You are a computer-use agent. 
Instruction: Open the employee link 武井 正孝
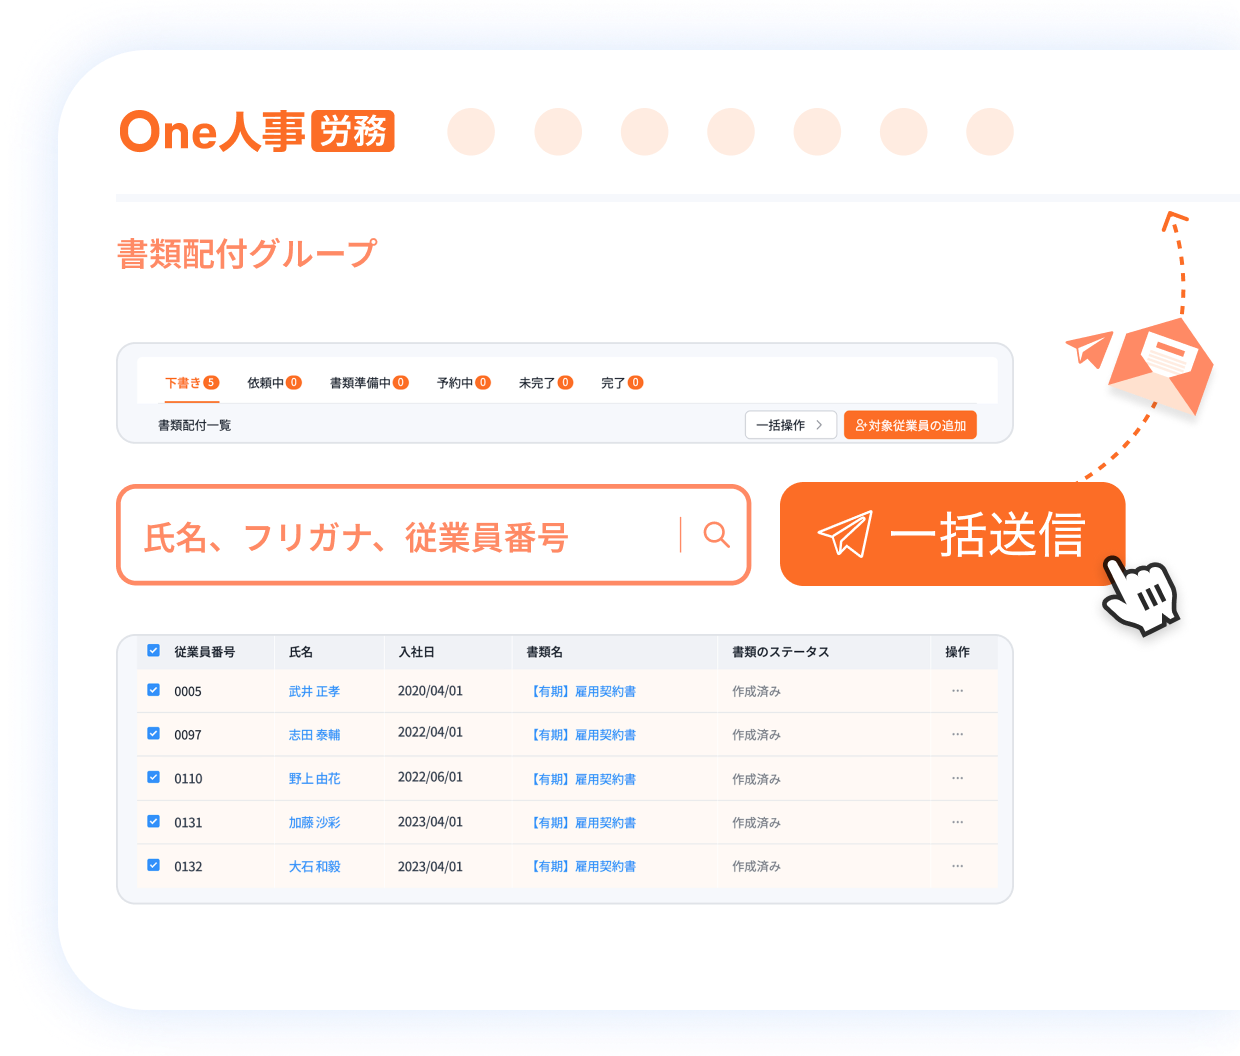(x=314, y=691)
